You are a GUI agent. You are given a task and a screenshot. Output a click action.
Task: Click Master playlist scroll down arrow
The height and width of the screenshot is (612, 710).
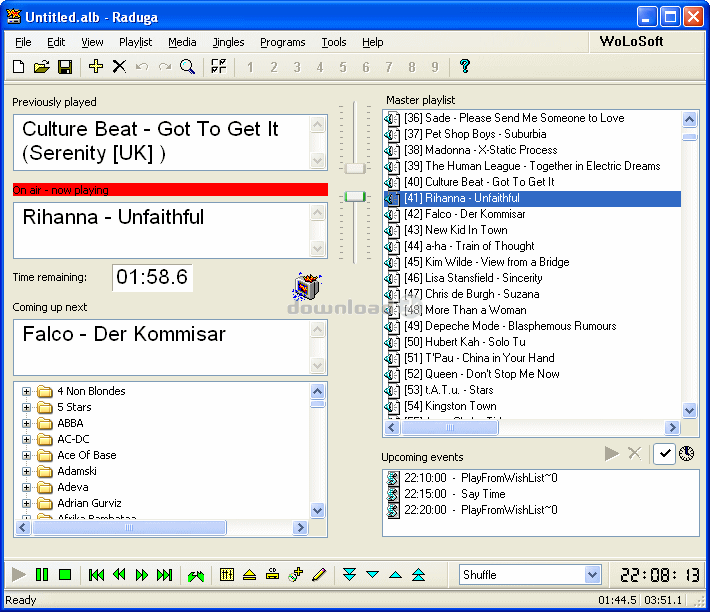(689, 410)
